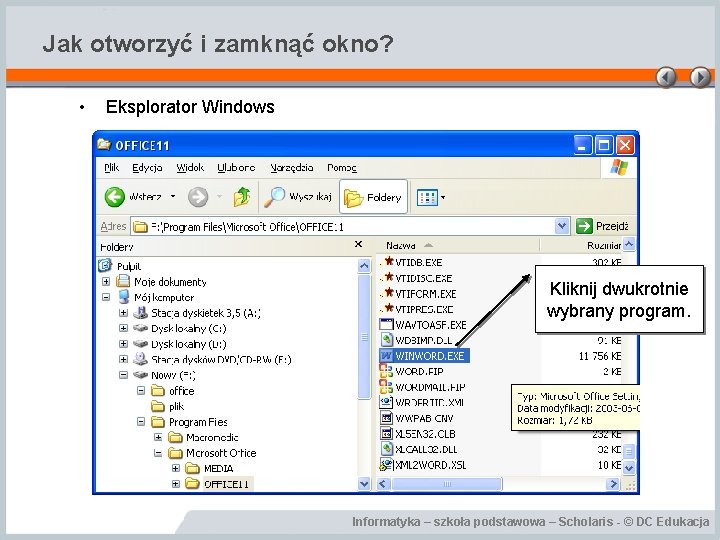This screenshot has width=720, height=540.
Task: Select the WWPAB.CNV file icon
Action: coord(386,418)
